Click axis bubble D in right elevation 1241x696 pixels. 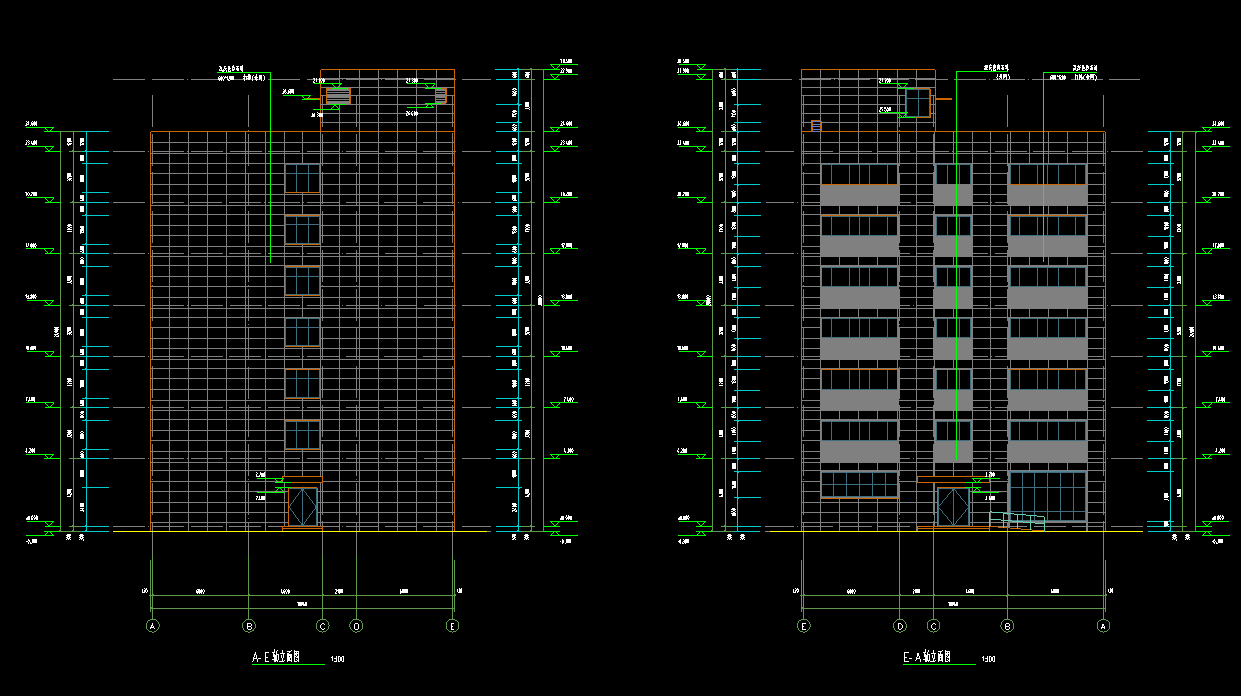click(x=900, y=626)
